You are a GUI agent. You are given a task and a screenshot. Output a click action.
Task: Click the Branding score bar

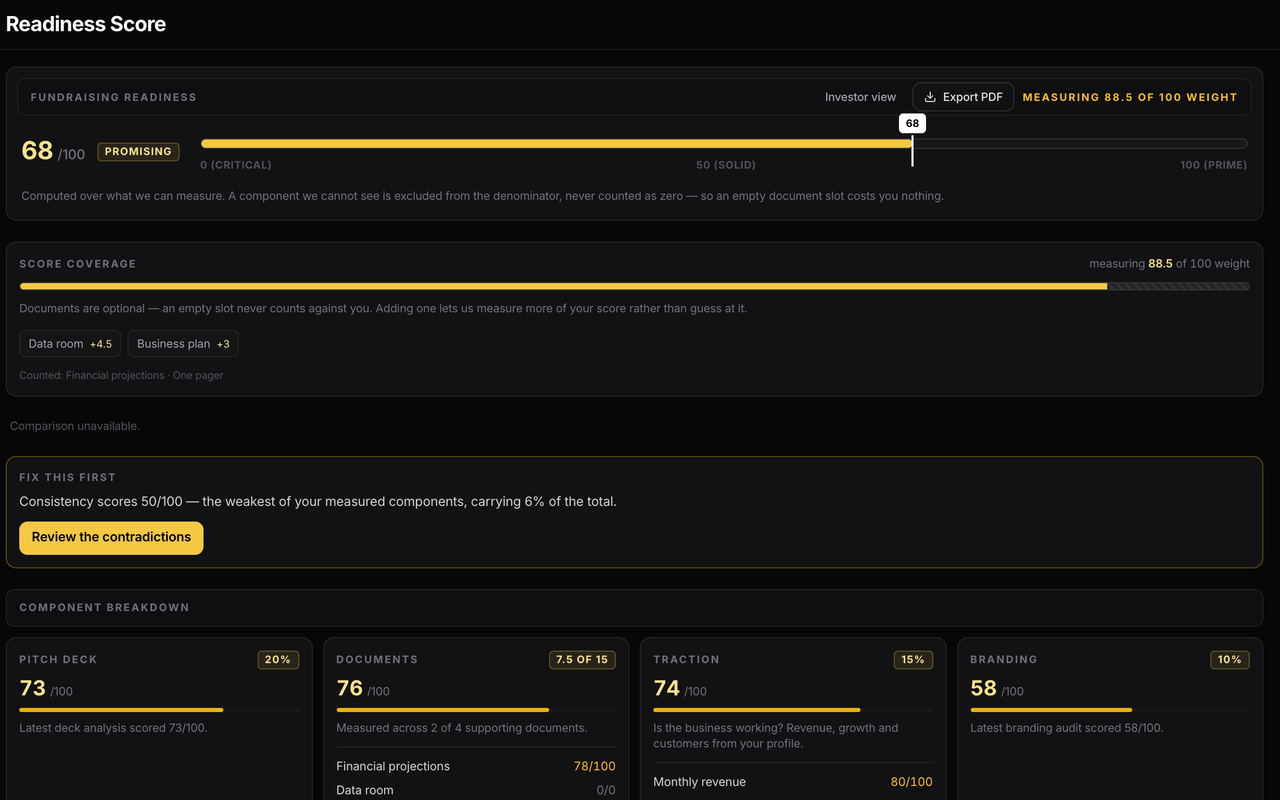(1110, 710)
